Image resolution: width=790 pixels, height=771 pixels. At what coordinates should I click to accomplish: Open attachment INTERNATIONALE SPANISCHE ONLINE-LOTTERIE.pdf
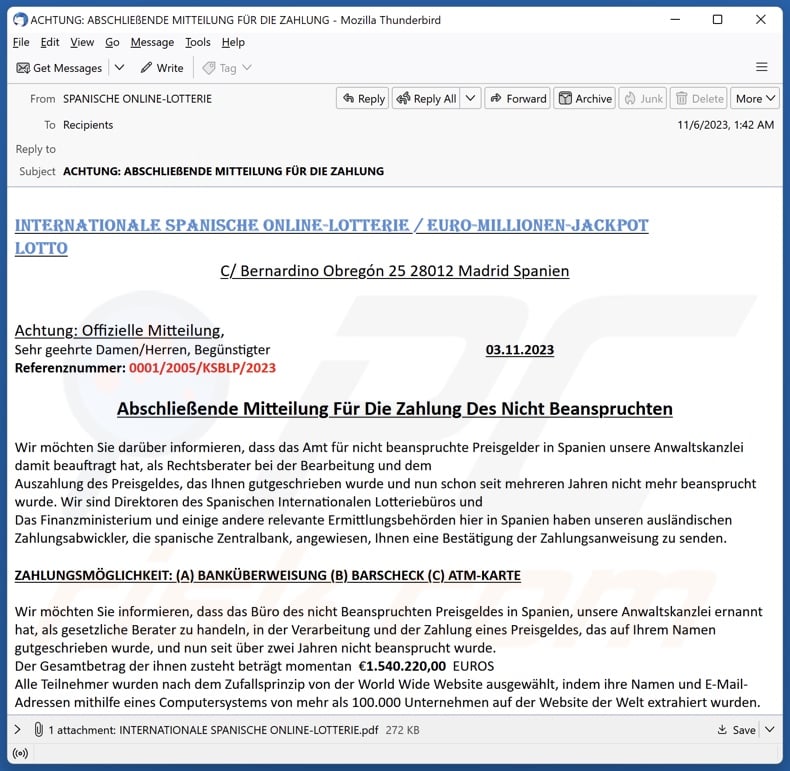click(x=248, y=730)
